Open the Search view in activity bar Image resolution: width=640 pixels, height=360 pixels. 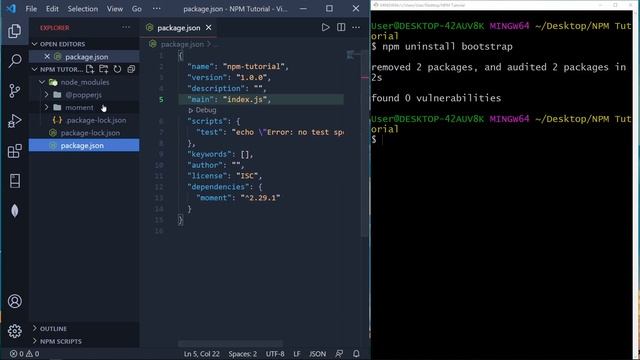click(x=15, y=61)
